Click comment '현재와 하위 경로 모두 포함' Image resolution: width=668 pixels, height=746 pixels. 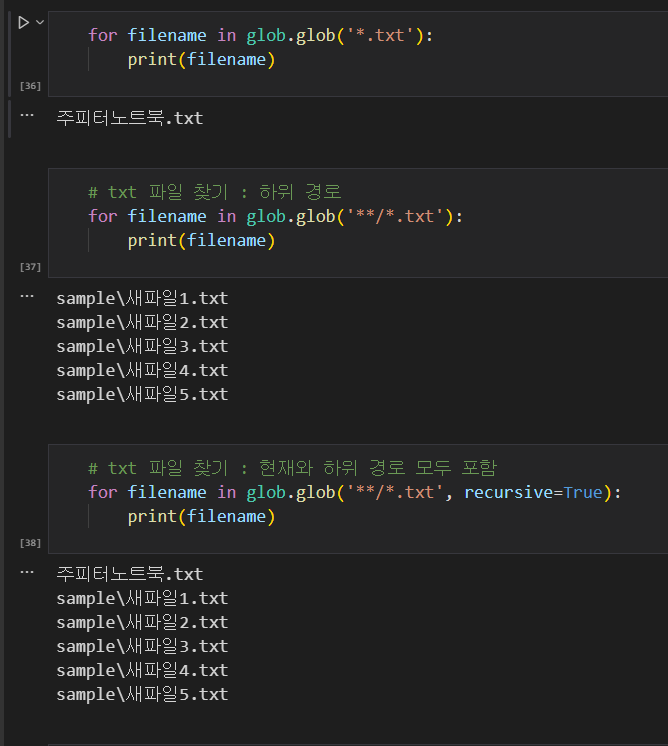(378, 468)
